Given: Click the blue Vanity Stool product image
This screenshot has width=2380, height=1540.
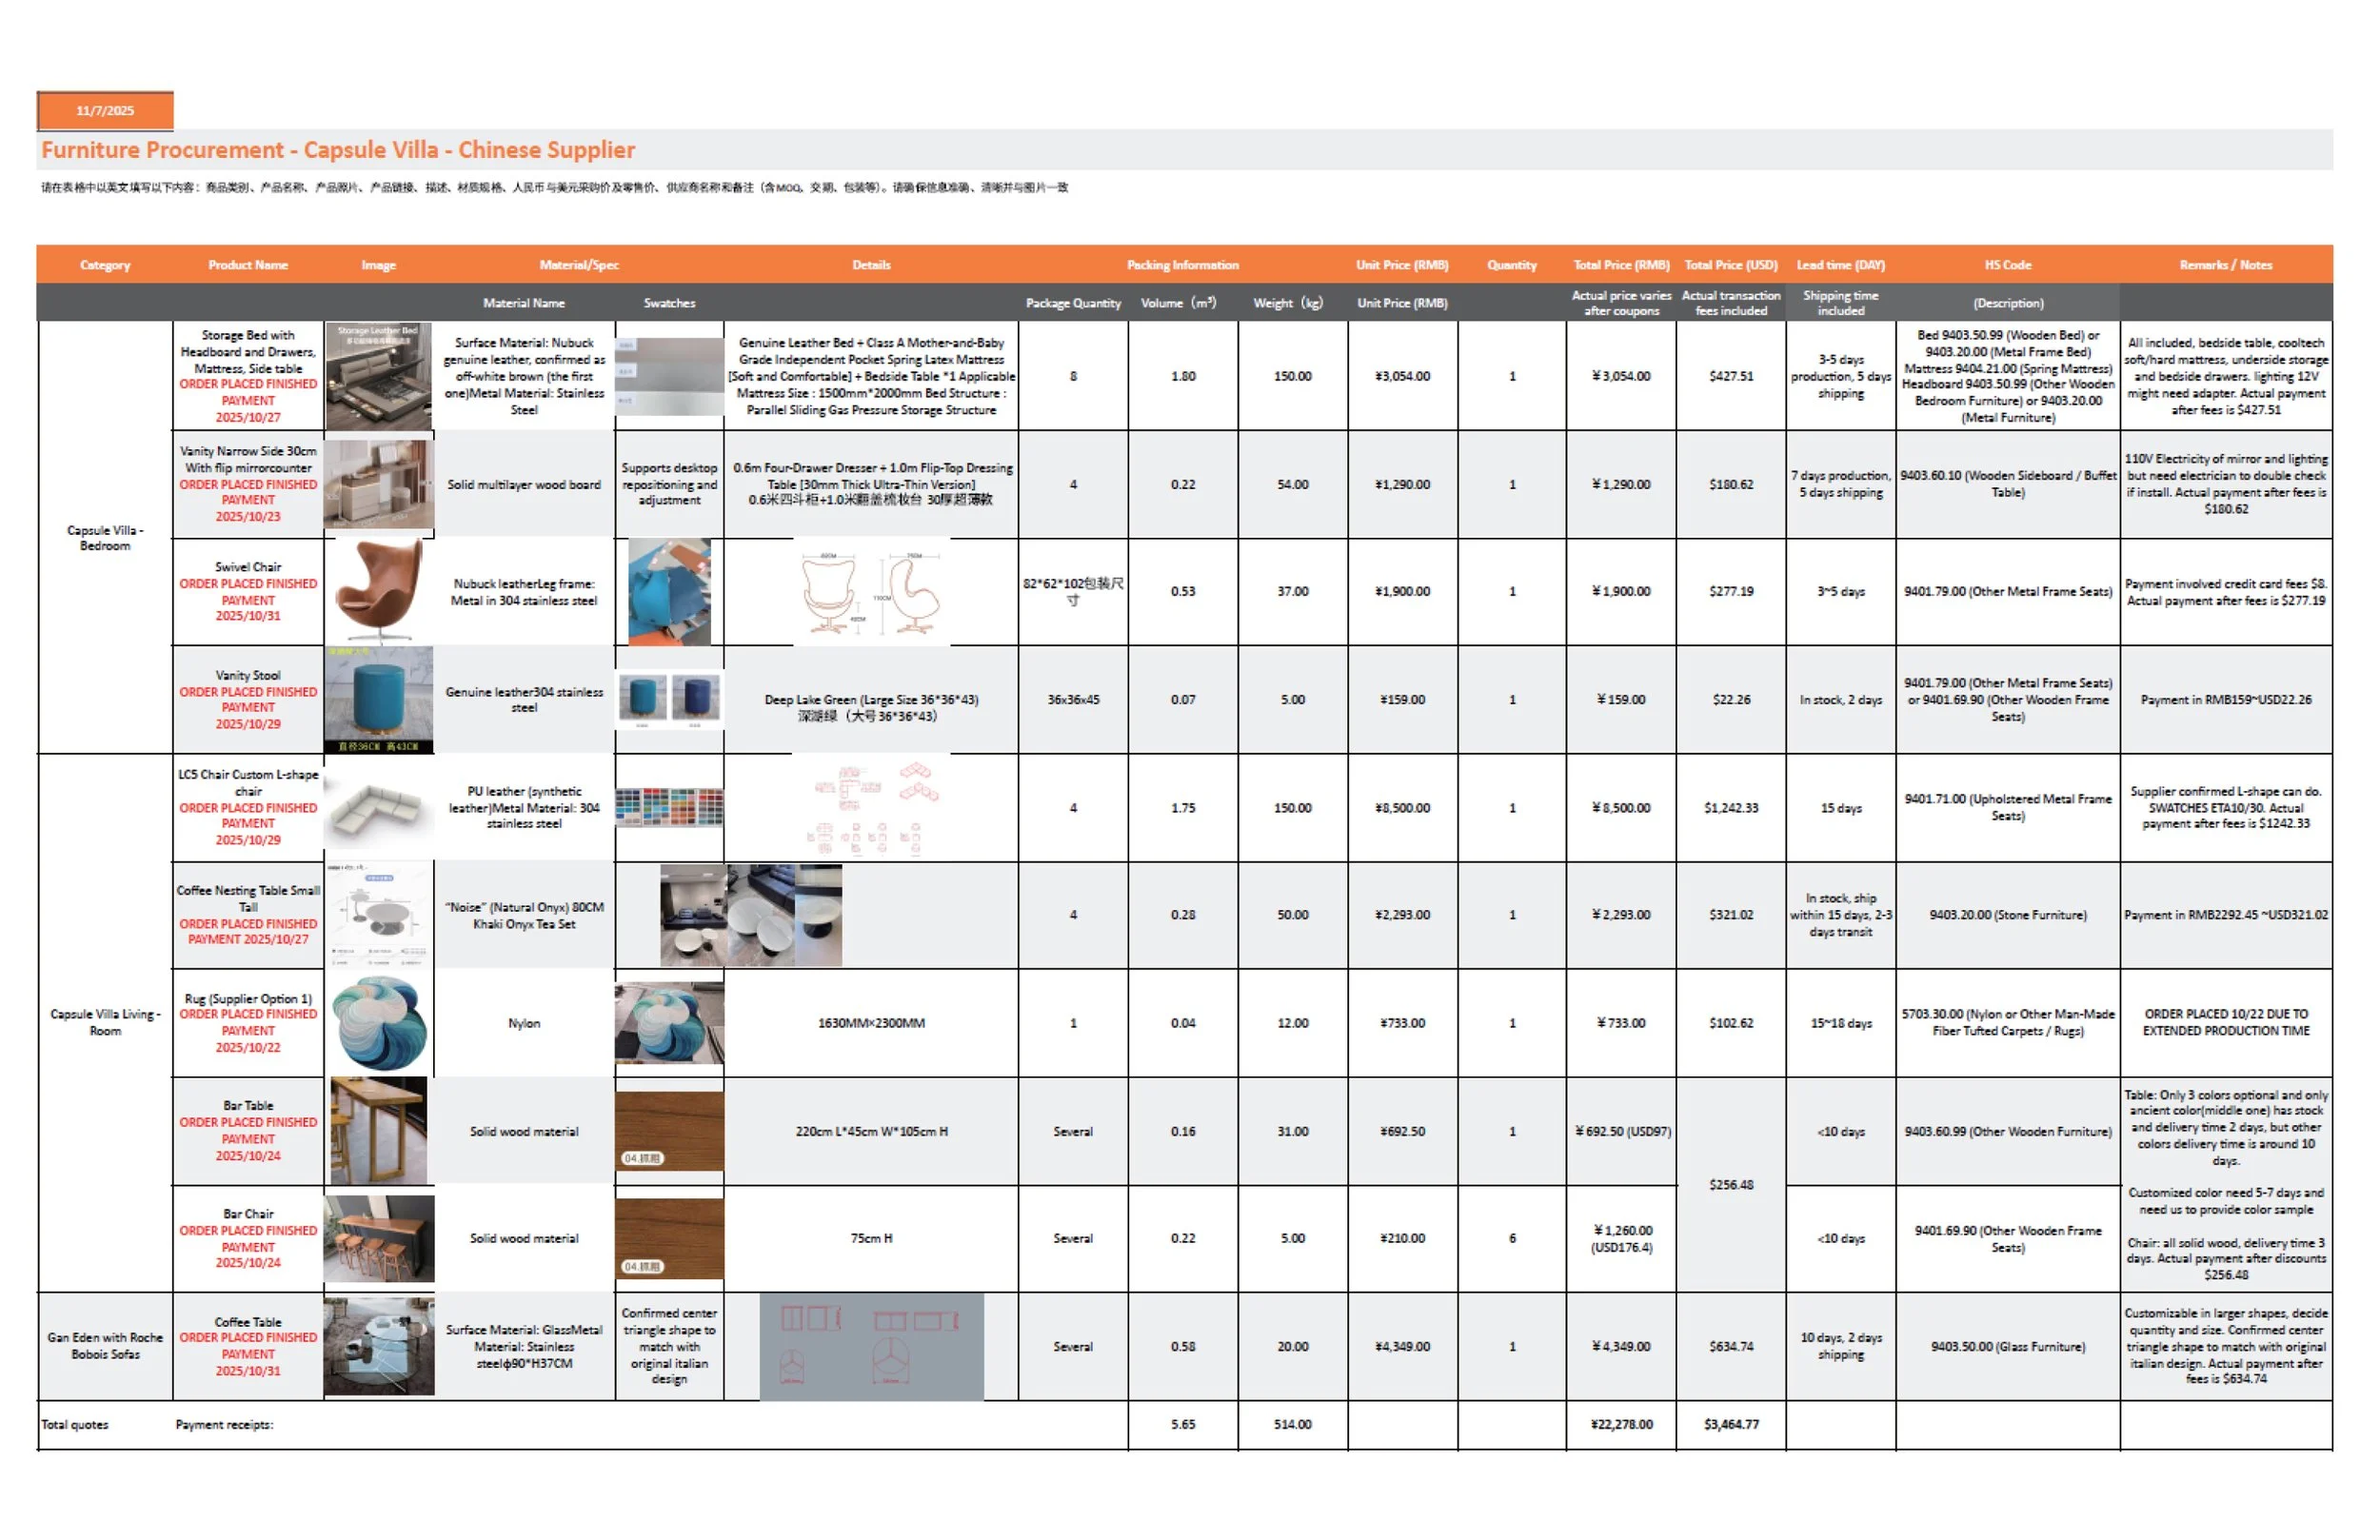Looking at the screenshot, I should point(378,699).
